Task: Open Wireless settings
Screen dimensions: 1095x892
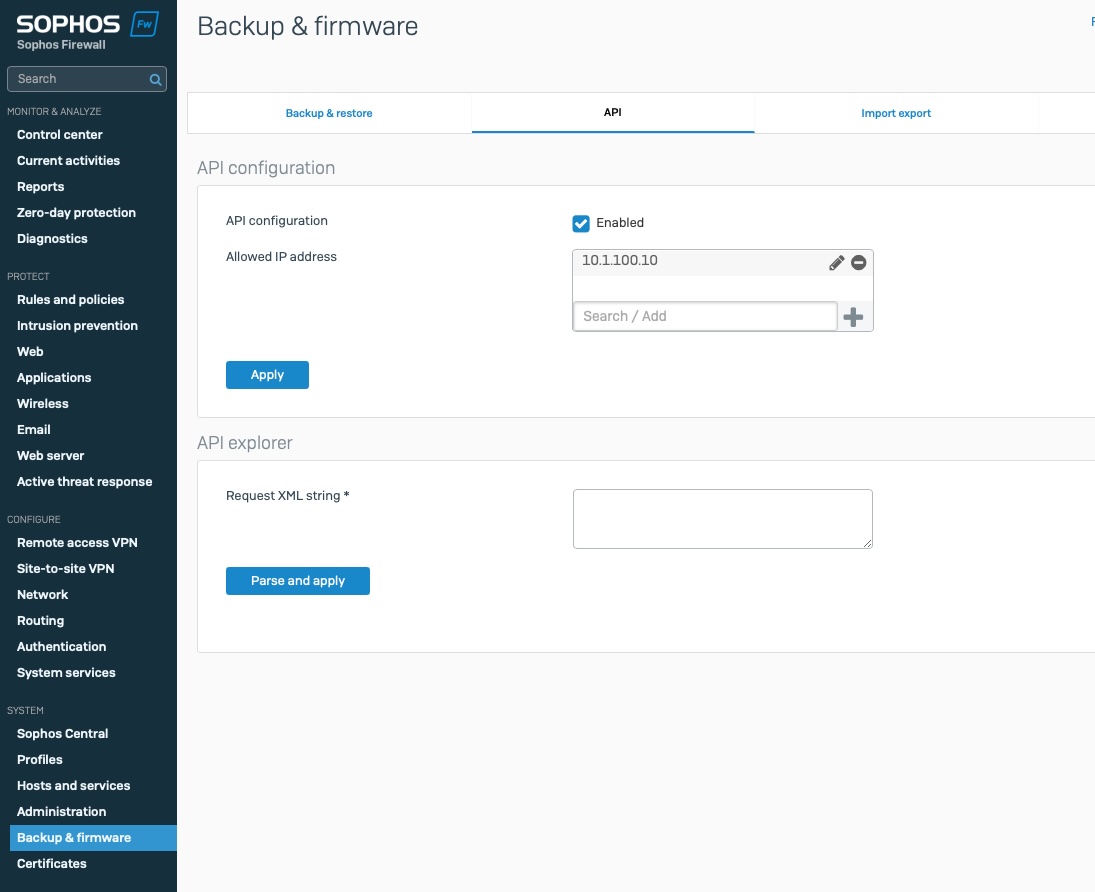Action: pyautogui.click(x=43, y=404)
